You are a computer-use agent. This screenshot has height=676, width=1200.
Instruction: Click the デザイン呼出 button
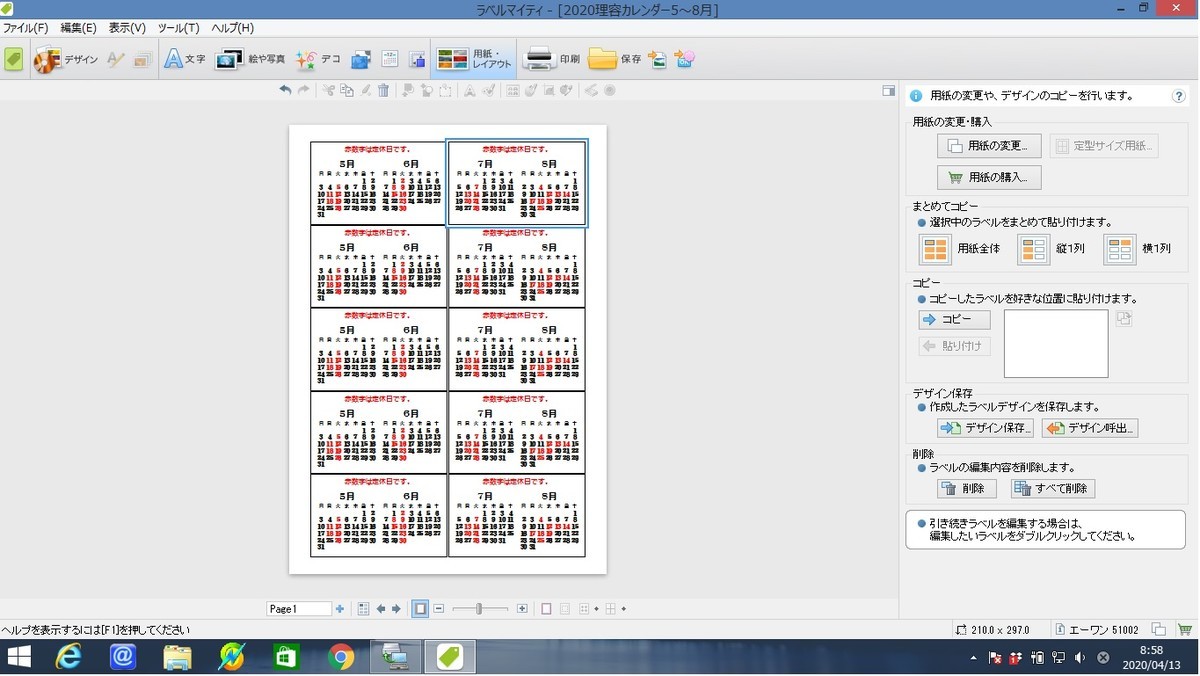point(1090,428)
